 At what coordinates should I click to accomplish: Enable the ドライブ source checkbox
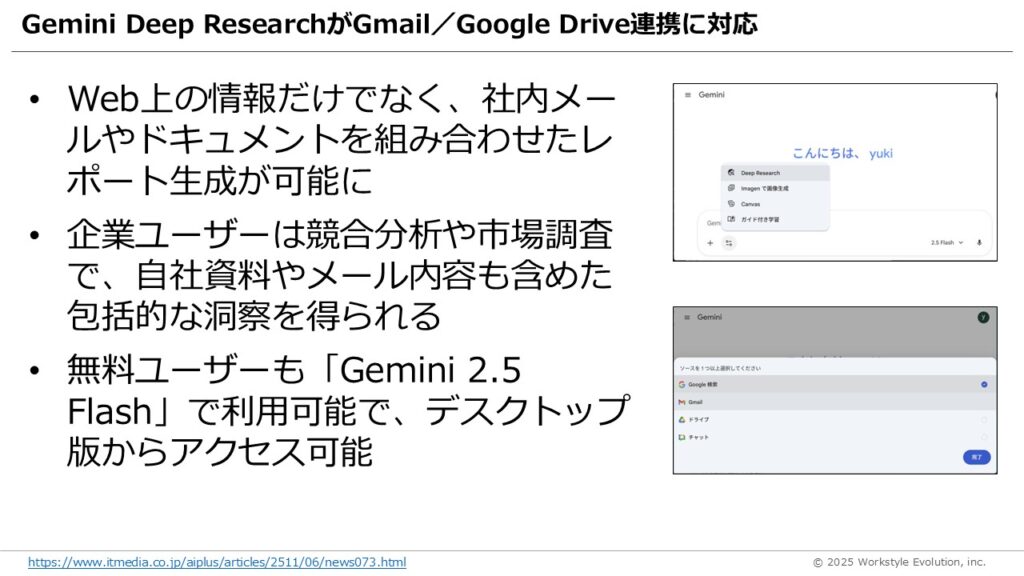click(x=984, y=420)
